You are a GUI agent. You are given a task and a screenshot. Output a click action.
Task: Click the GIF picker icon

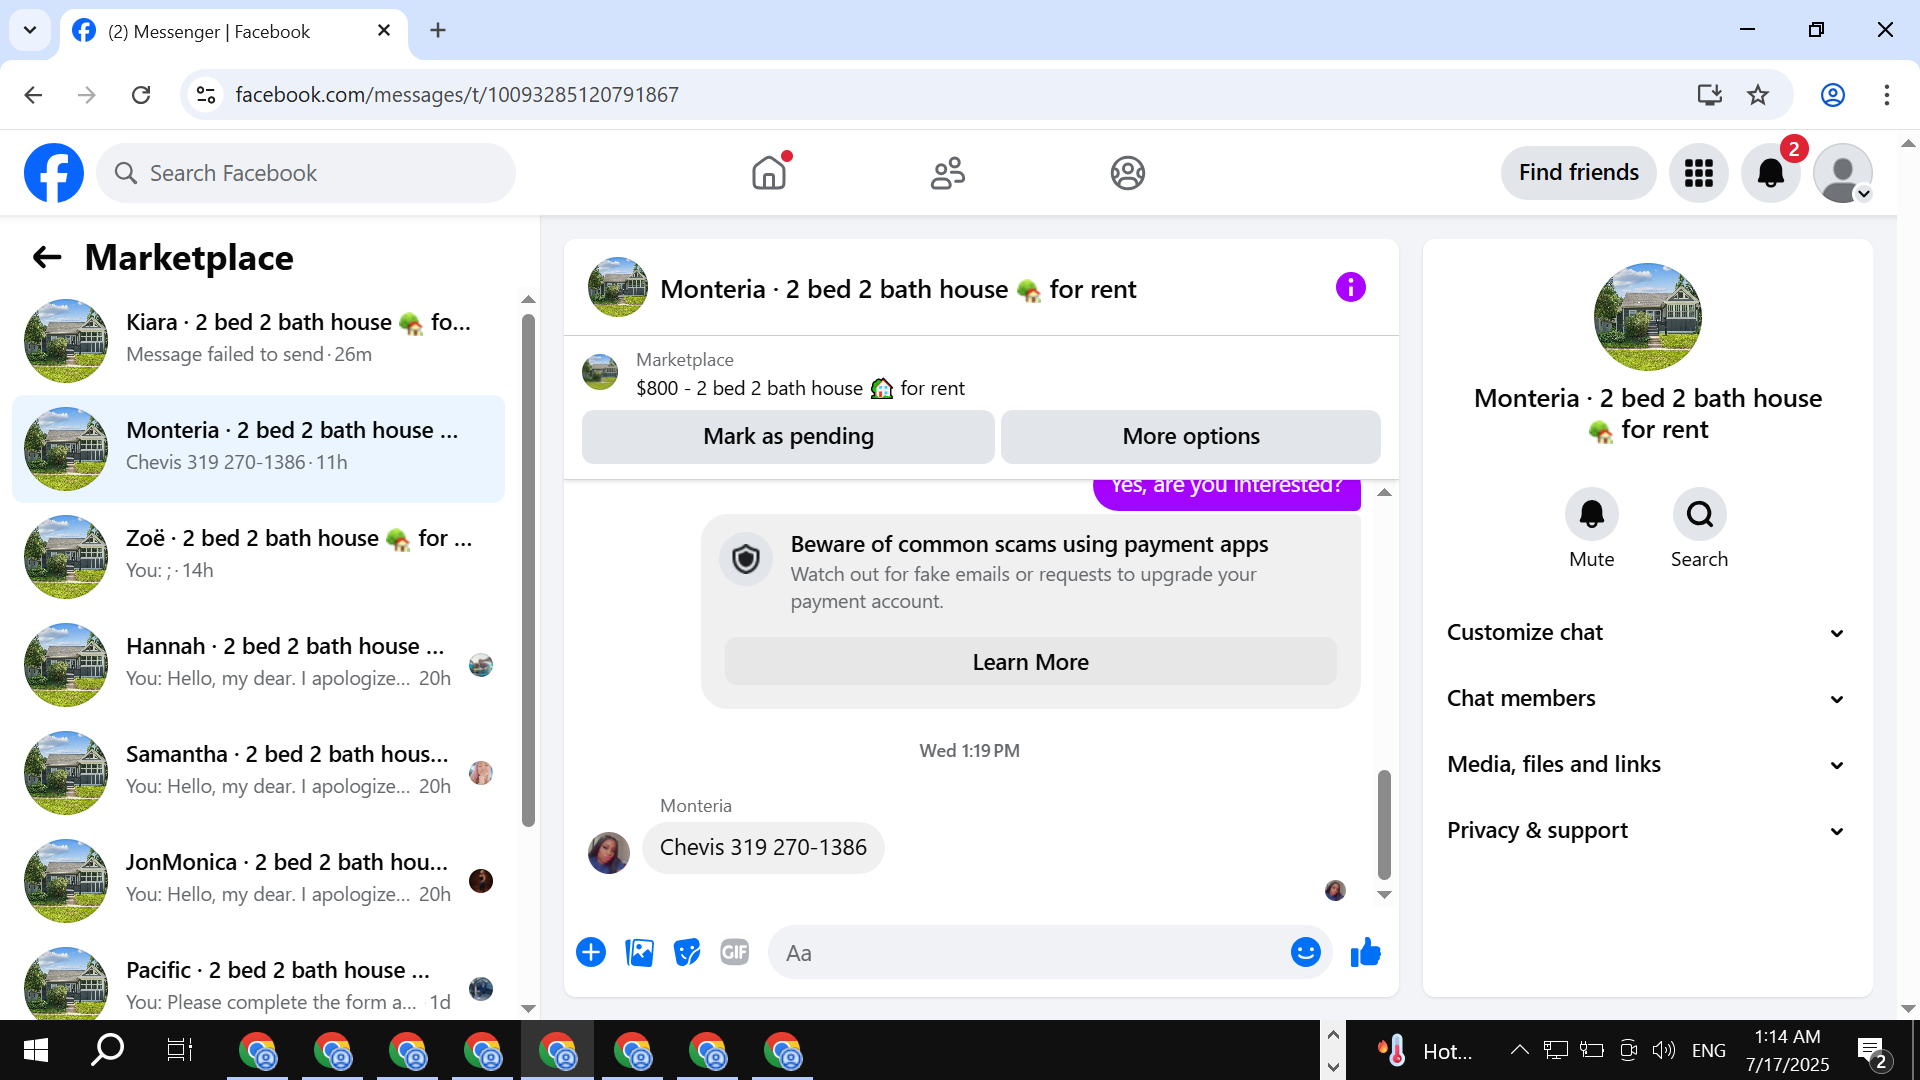coord(734,953)
